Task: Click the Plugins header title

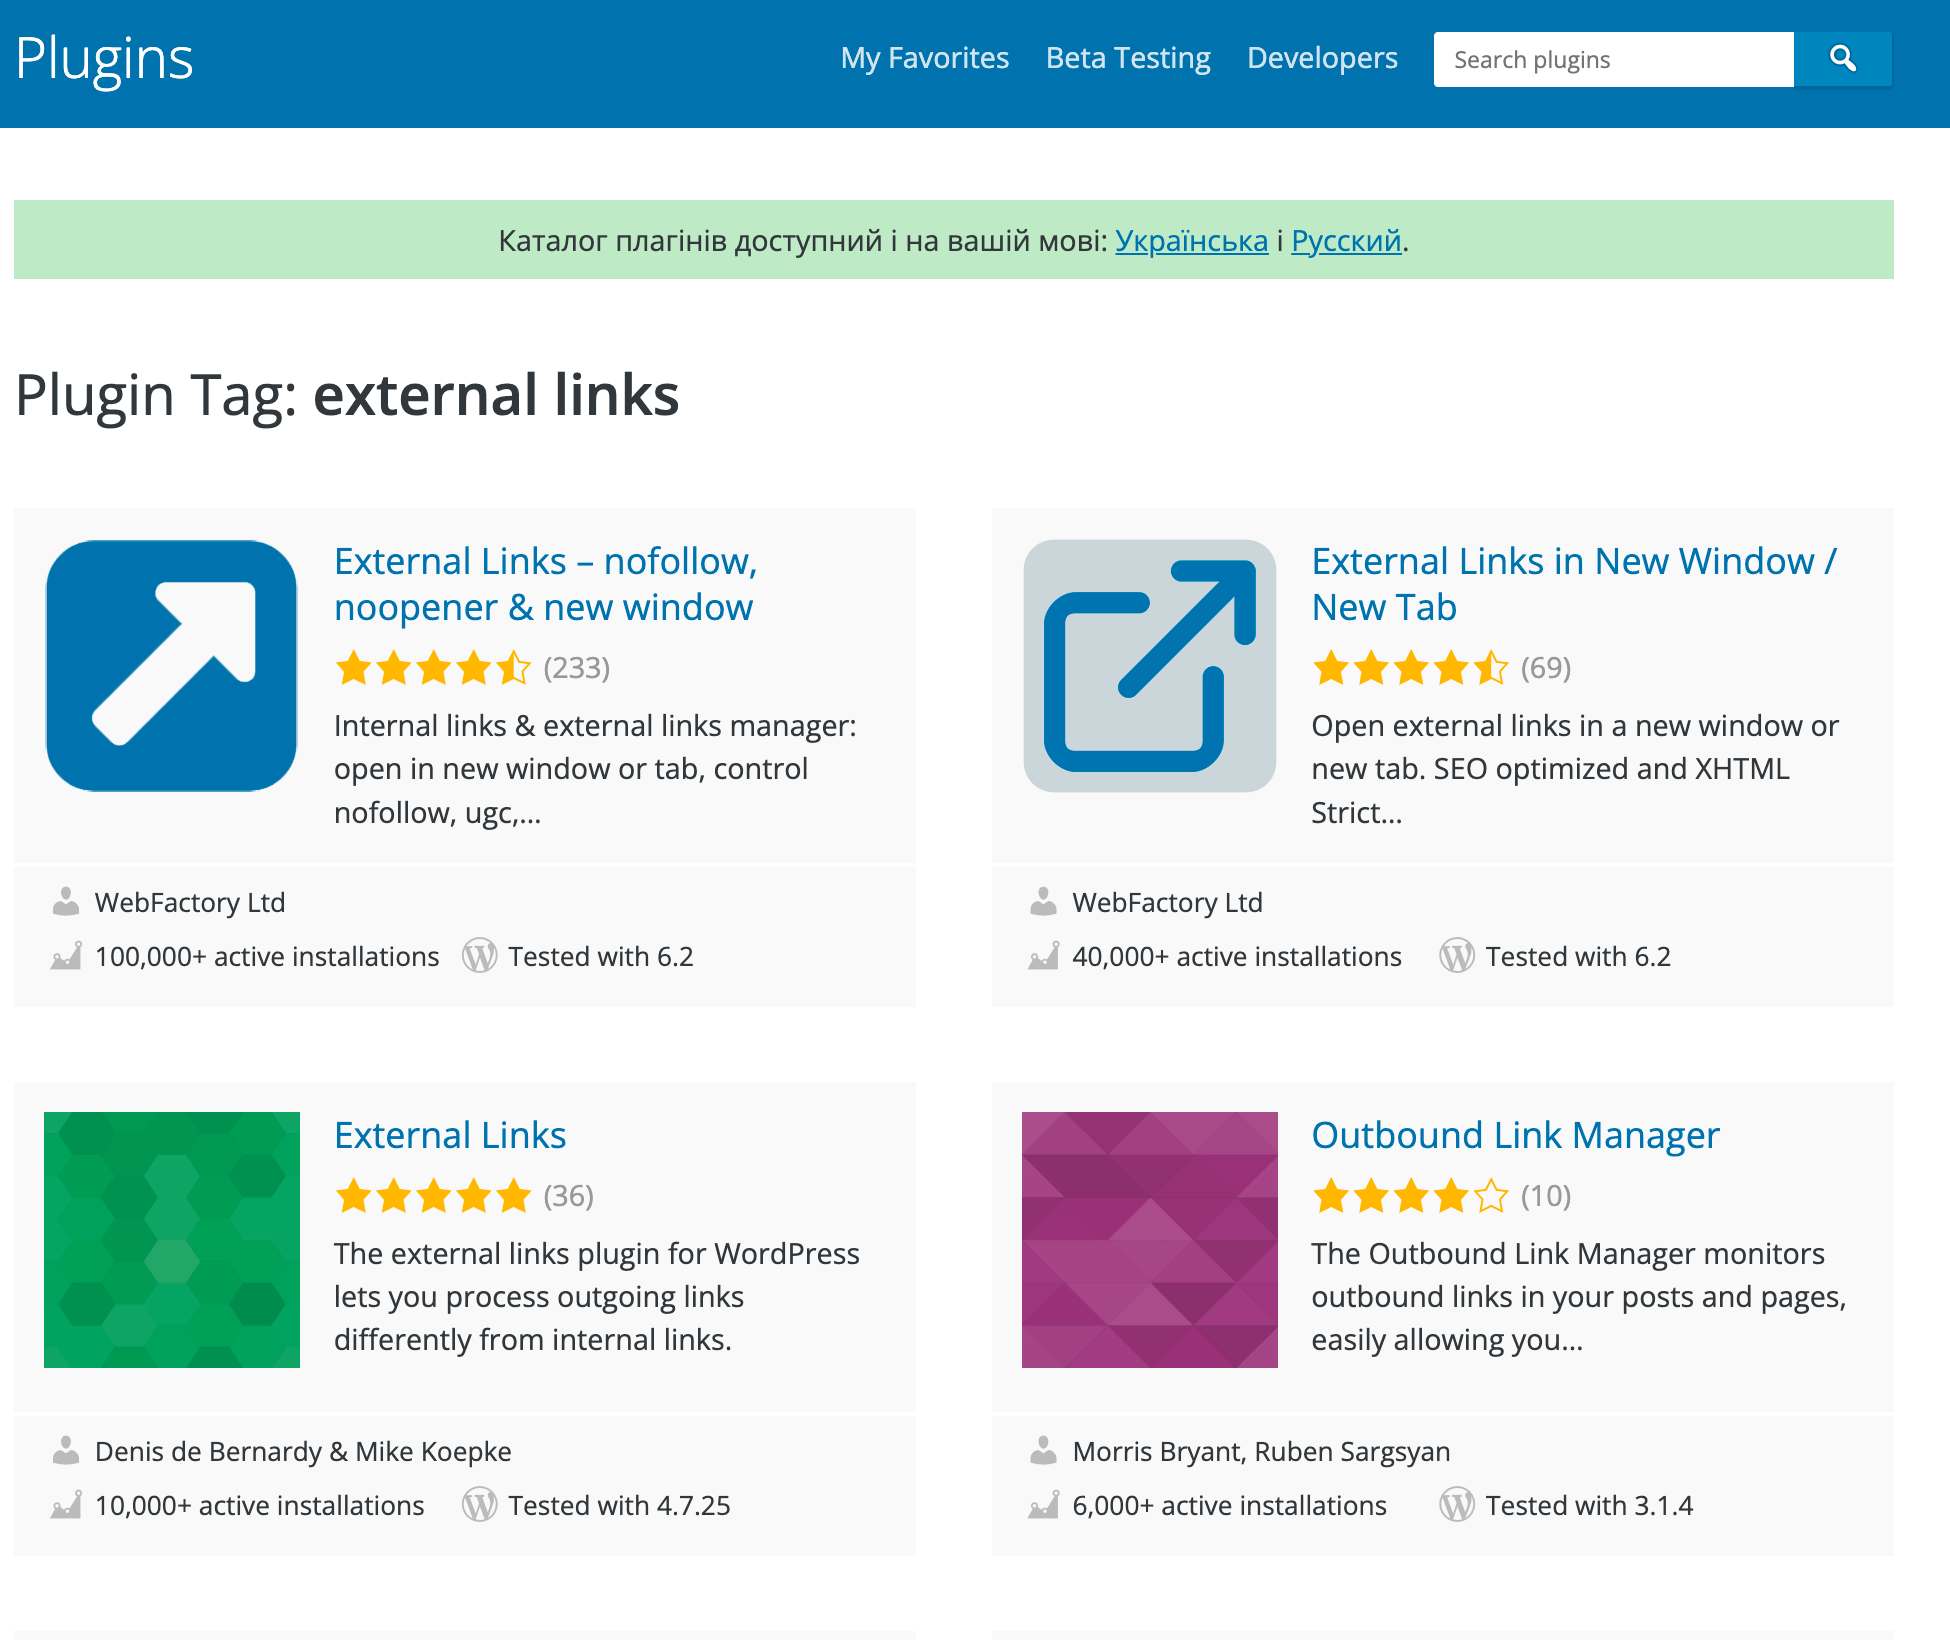Action: (104, 60)
